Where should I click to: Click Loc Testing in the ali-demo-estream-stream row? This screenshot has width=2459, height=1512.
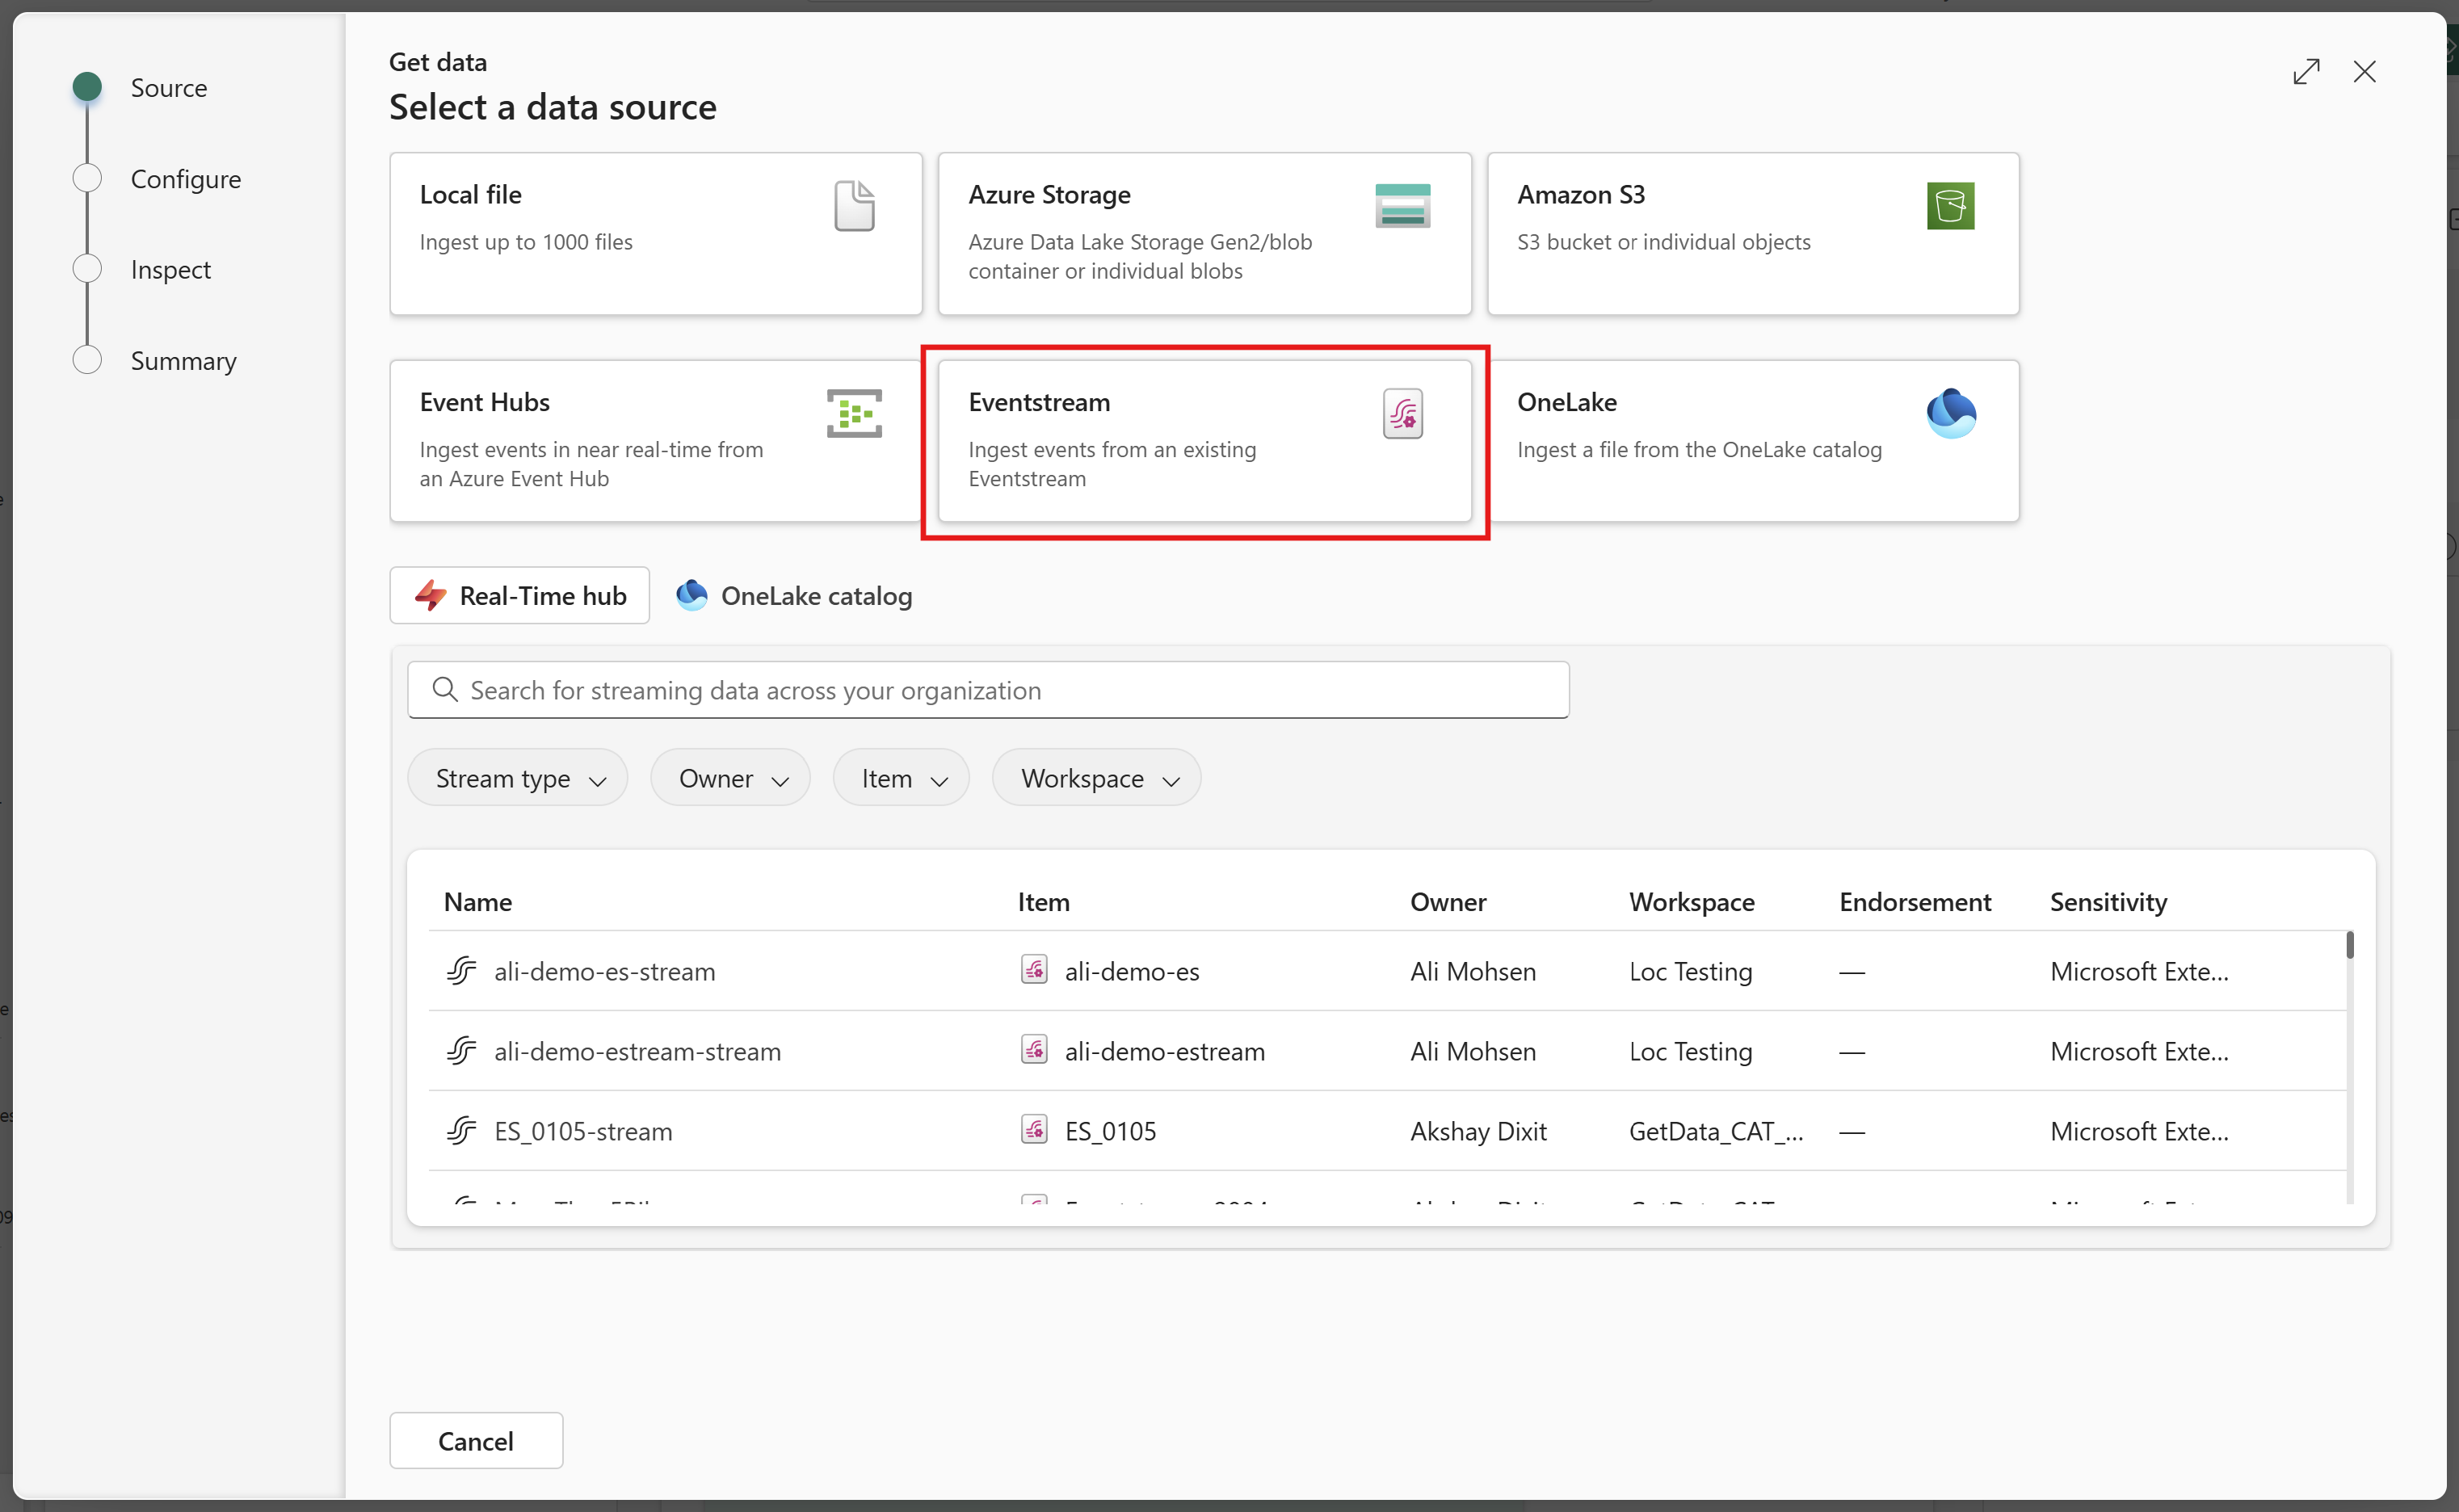point(1690,1050)
